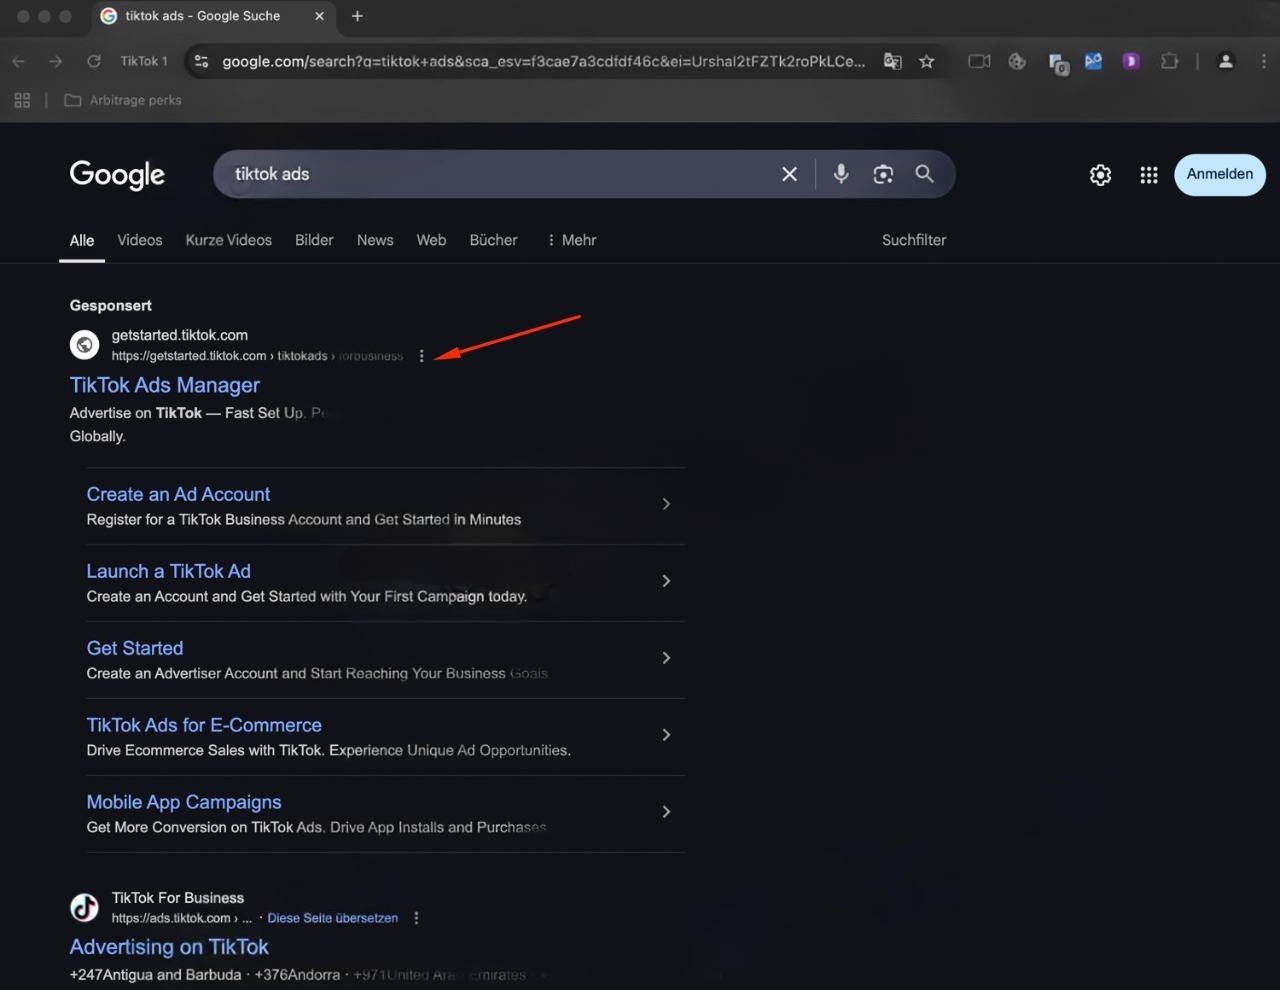
Task: Click the Anmelden sign-in button
Action: click(x=1220, y=174)
